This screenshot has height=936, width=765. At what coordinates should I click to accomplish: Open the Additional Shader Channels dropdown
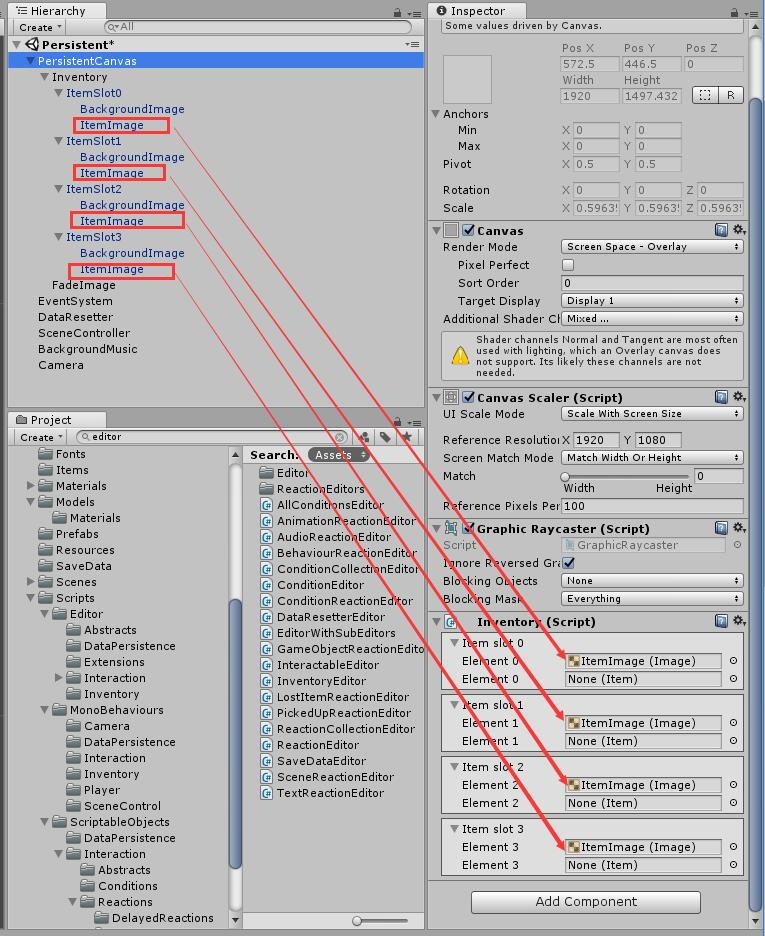pos(652,318)
